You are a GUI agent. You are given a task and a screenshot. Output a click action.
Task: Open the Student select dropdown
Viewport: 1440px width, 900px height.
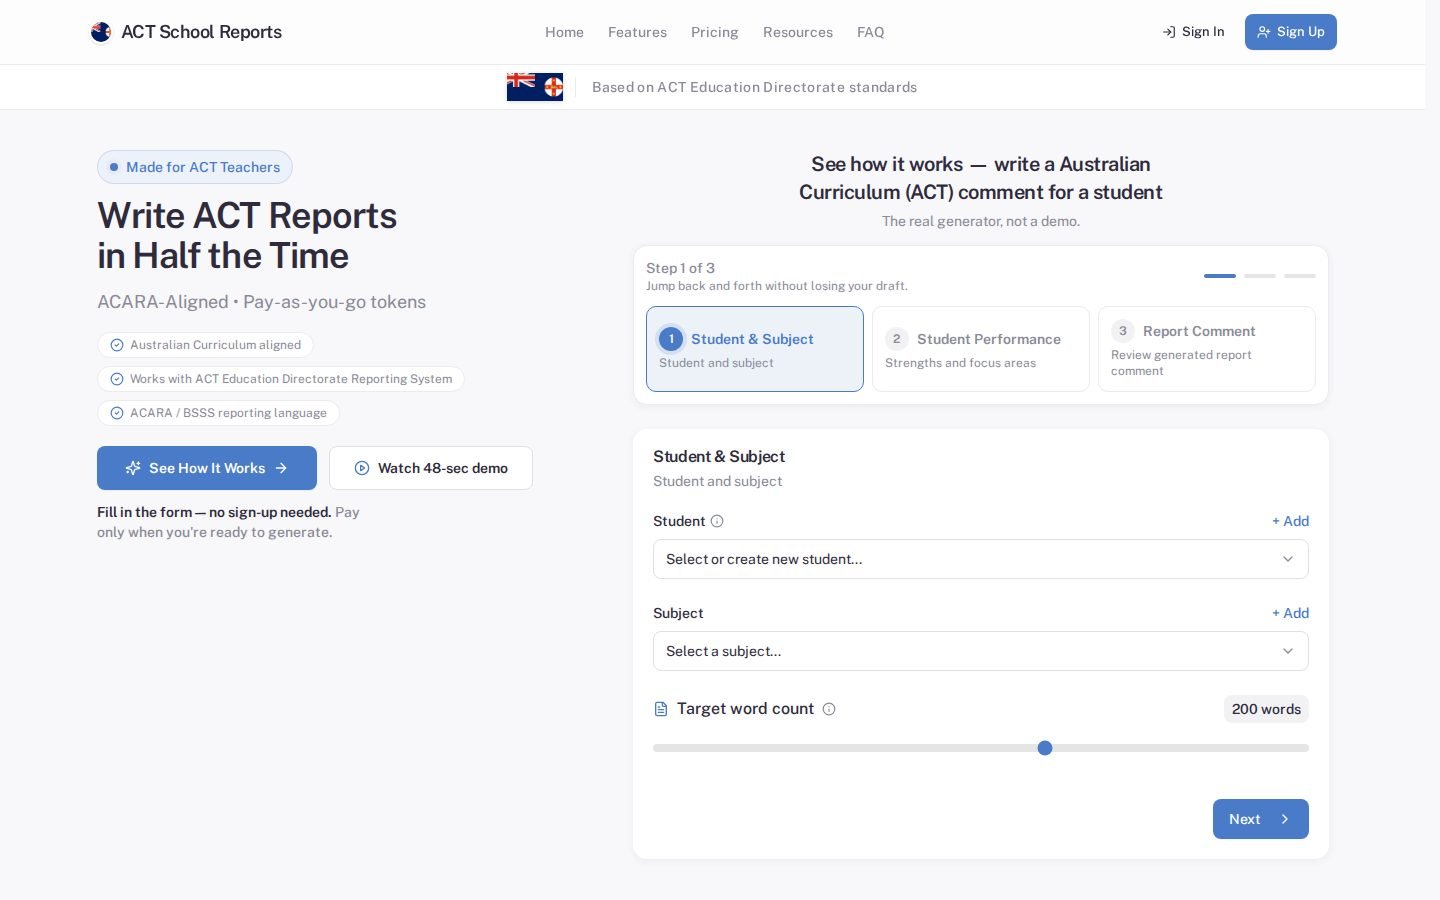click(x=980, y=559)
